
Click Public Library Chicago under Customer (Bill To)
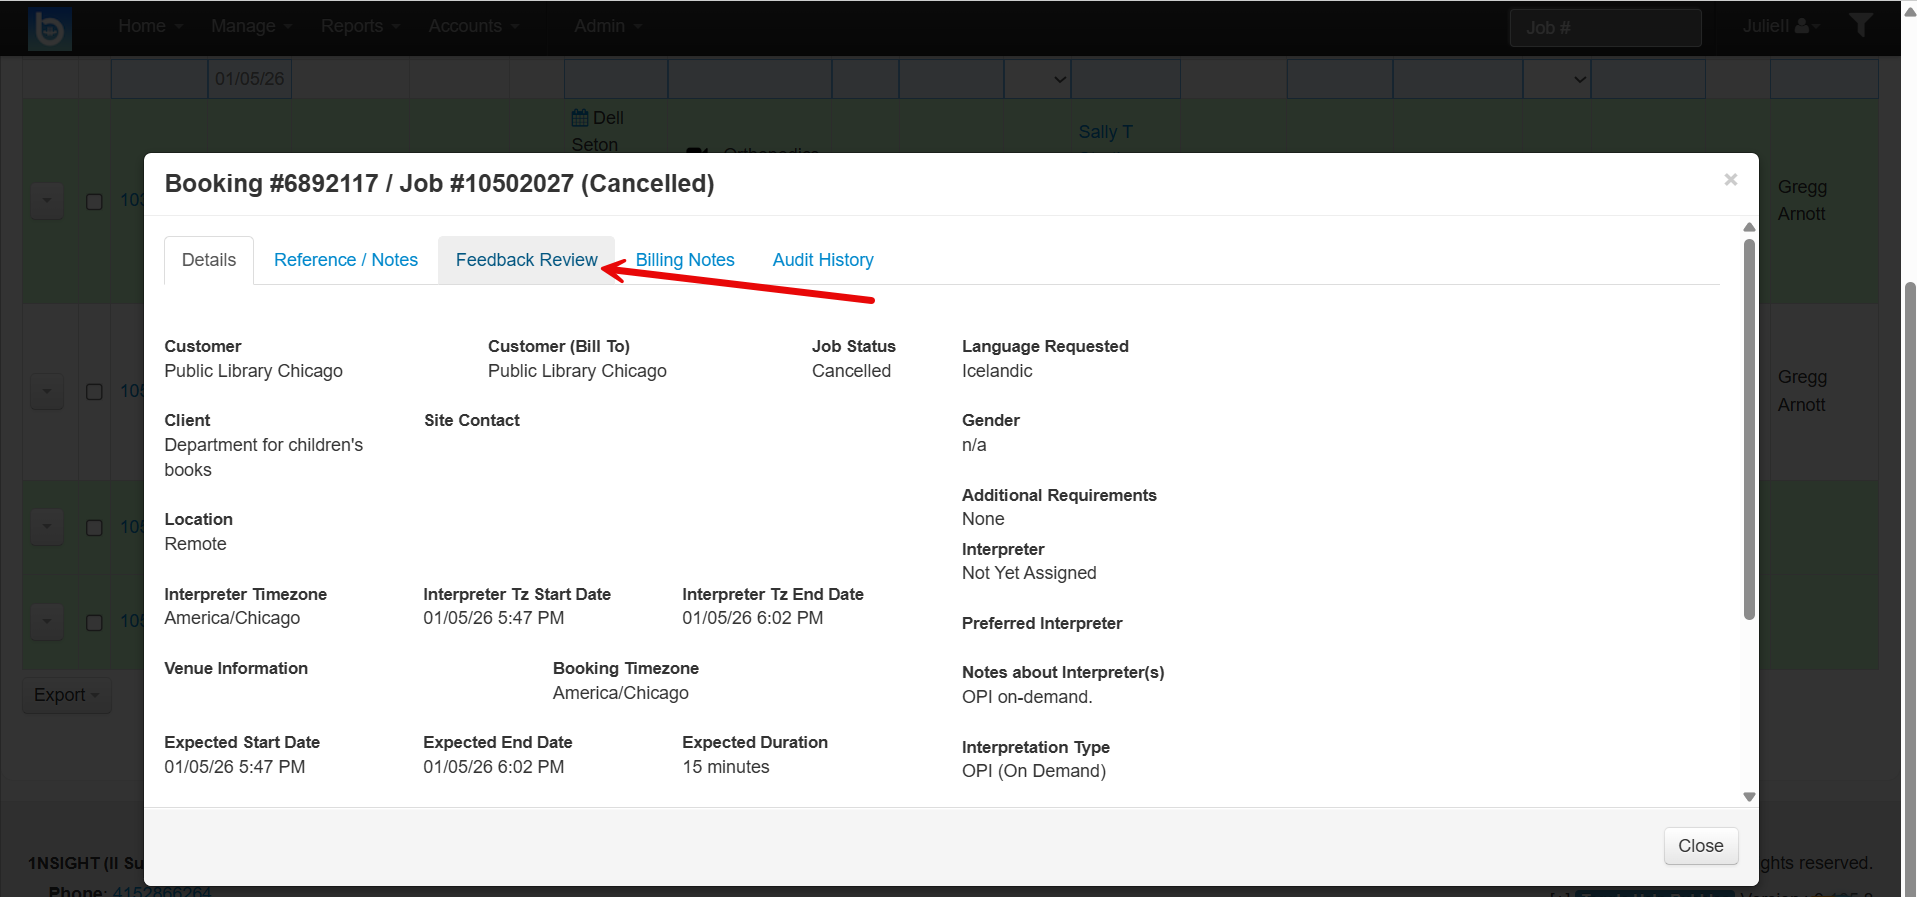[x=577, y=371]
